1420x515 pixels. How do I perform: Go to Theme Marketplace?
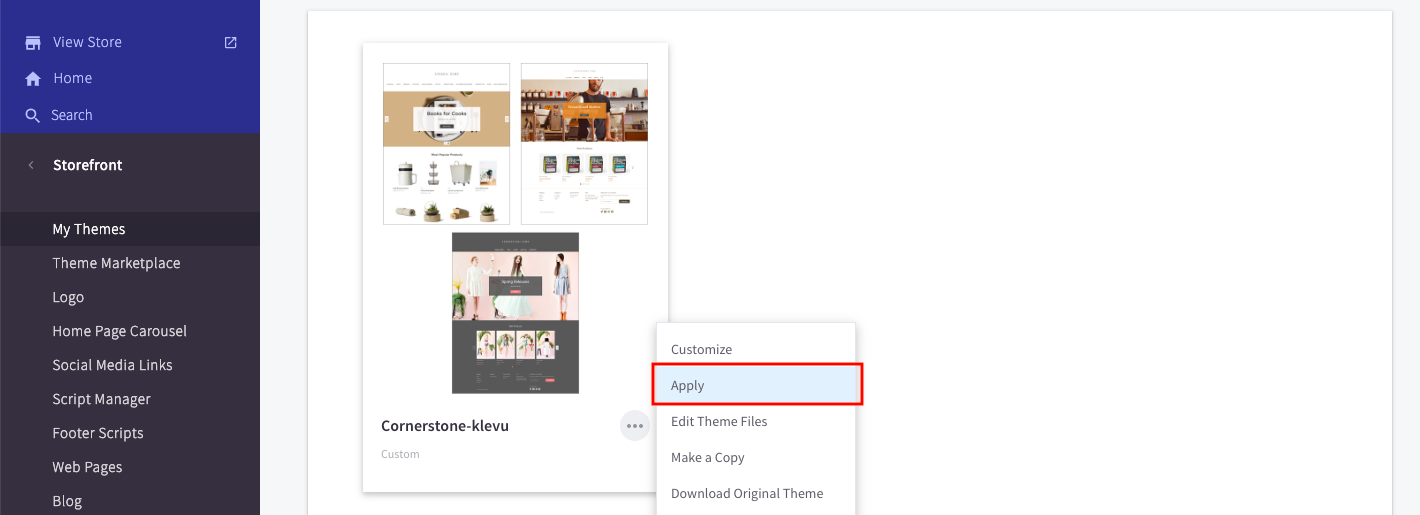click(116, 263)
